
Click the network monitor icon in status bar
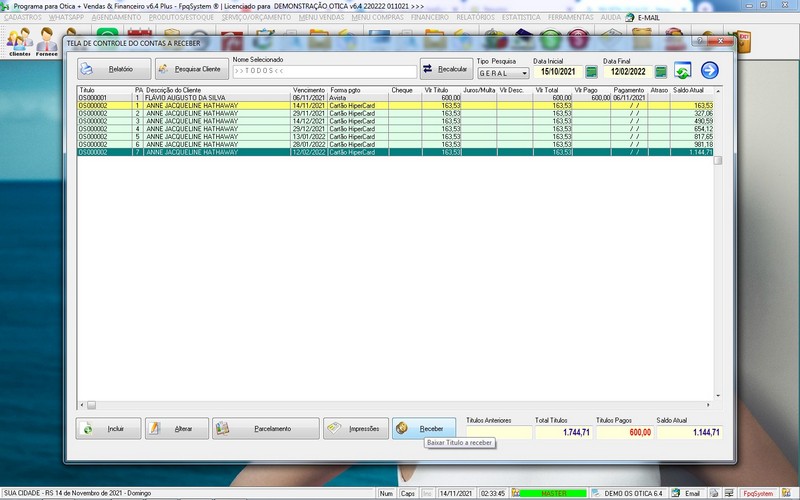pos(729,493)
